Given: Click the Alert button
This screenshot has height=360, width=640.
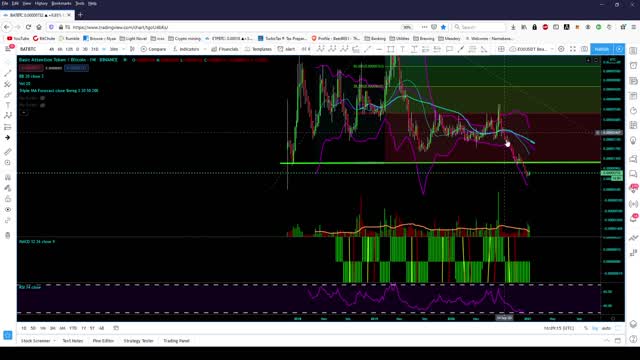Looking at the screenshot, I should (x=286, y=49).
